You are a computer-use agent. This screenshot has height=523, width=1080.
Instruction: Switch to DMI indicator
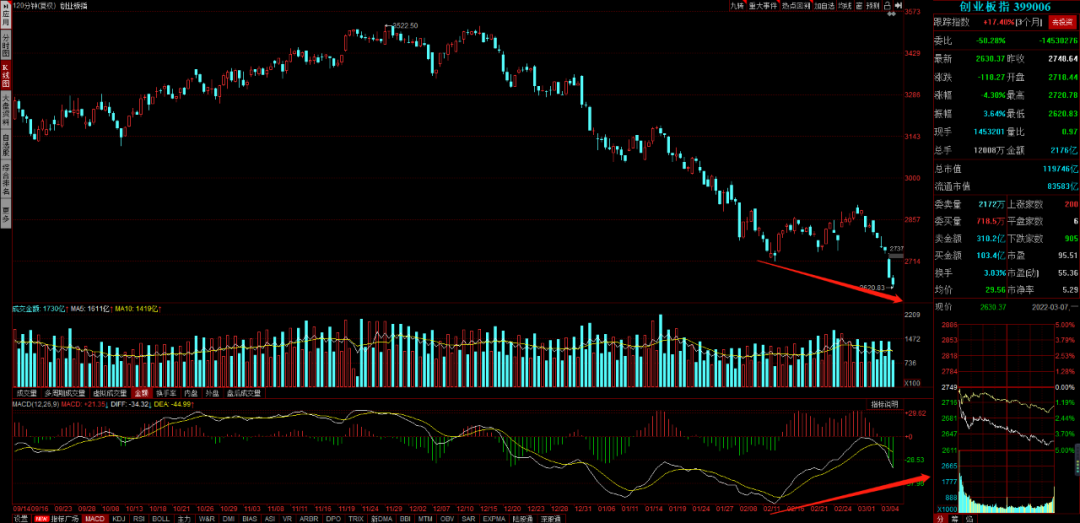[229, 518]
